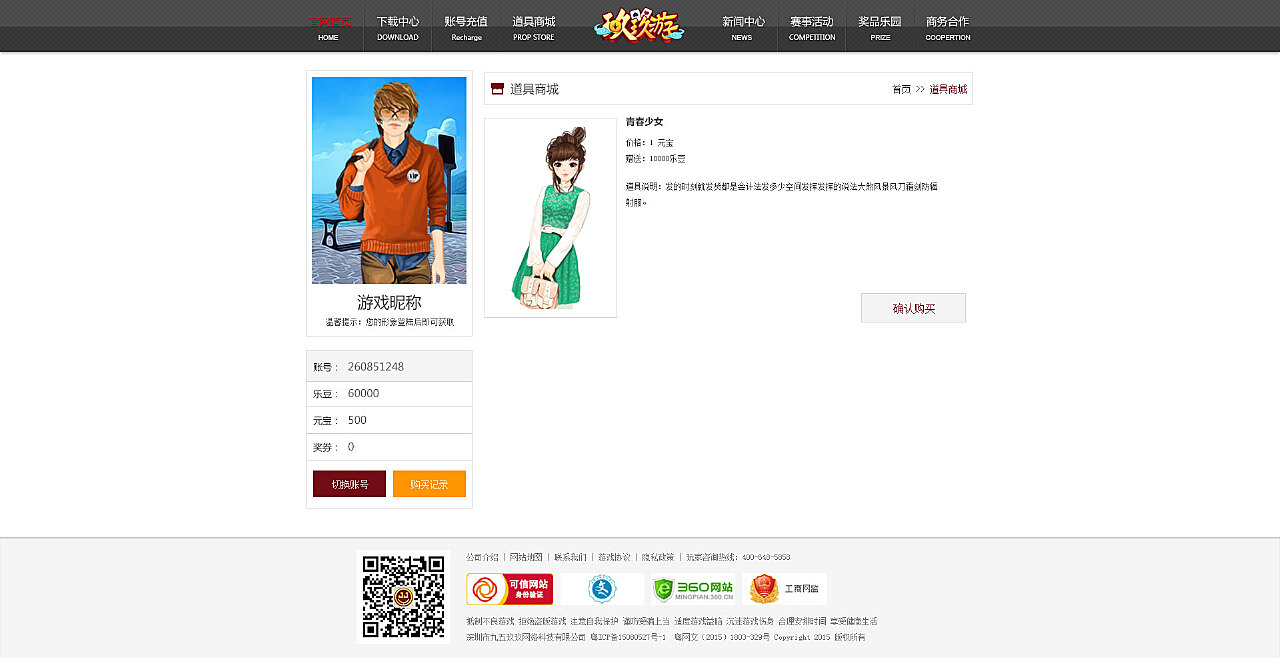Screen dimensions: 1280x658
Task: Open 奖品乐园 PRIZE section
Action: pos(880,28)
